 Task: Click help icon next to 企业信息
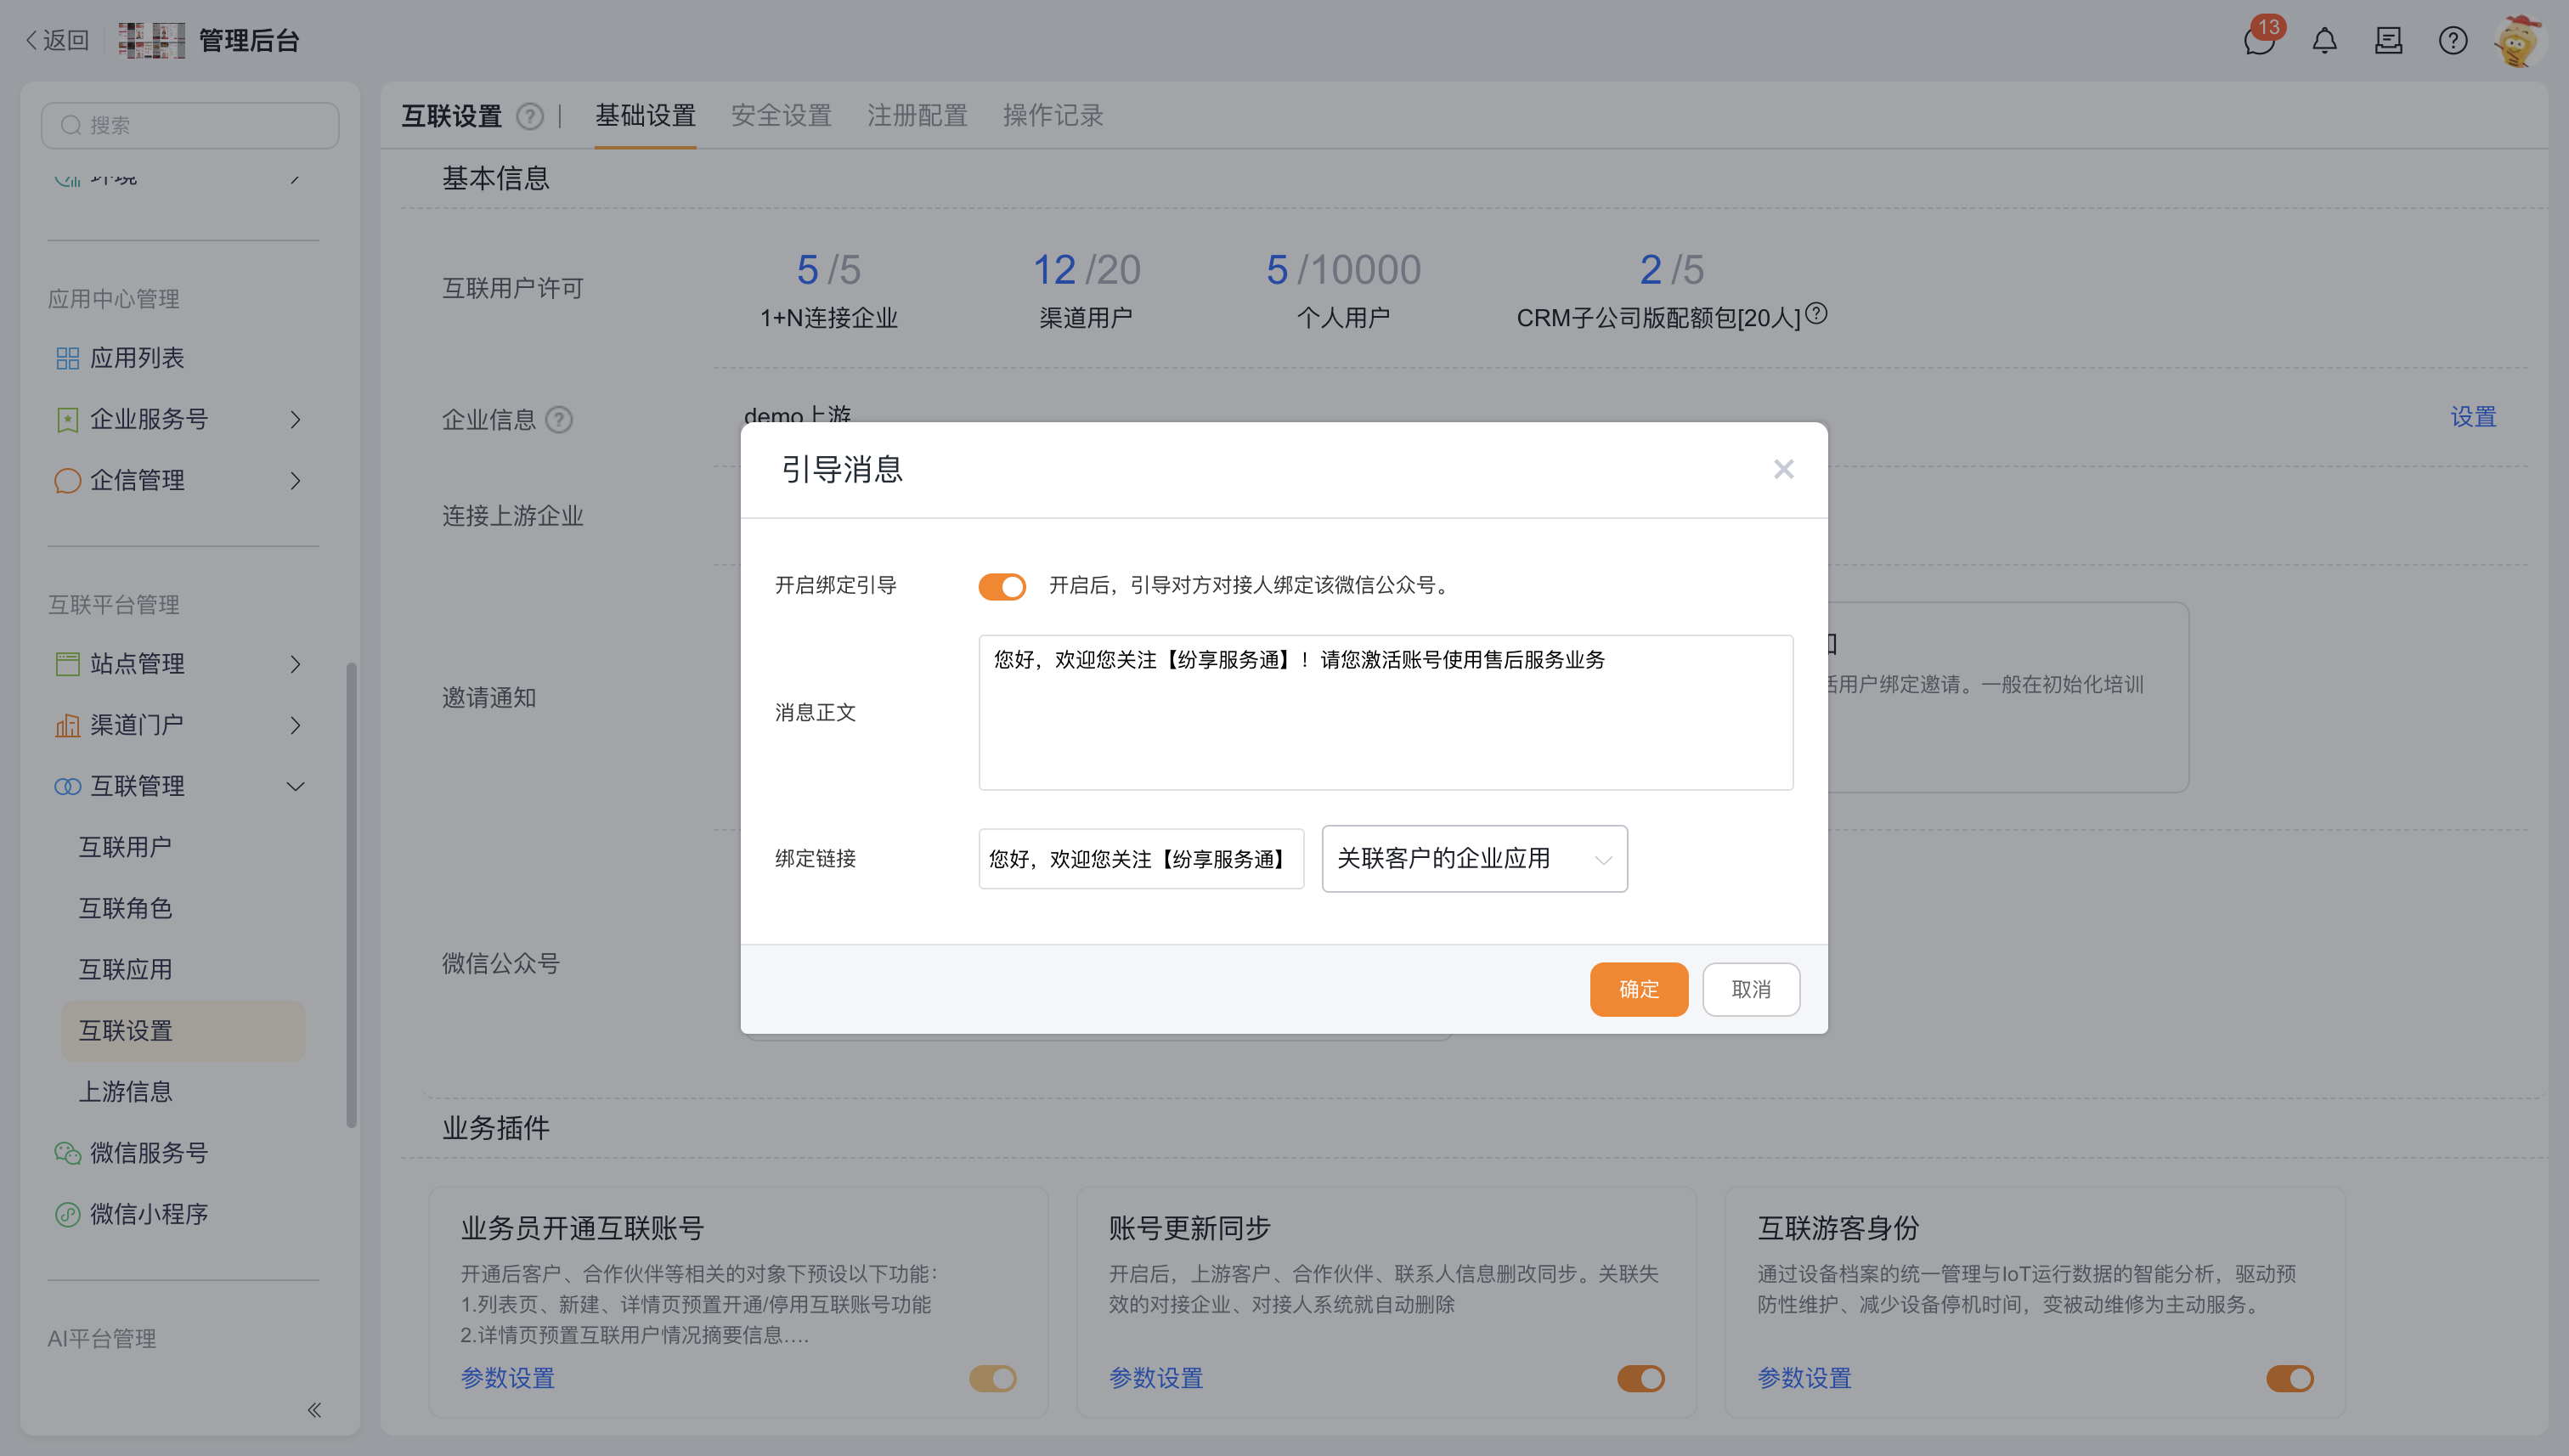click(559, 419)
